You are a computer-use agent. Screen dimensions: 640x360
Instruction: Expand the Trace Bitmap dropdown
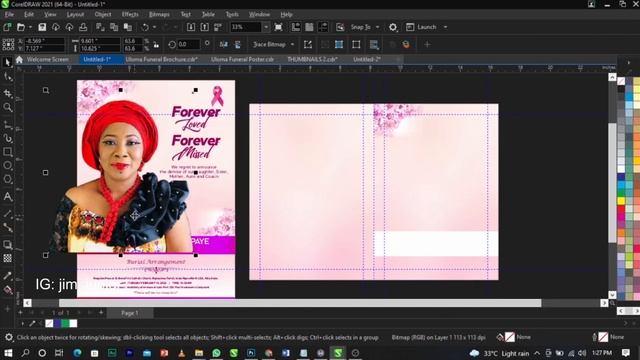tap(292, 44)
